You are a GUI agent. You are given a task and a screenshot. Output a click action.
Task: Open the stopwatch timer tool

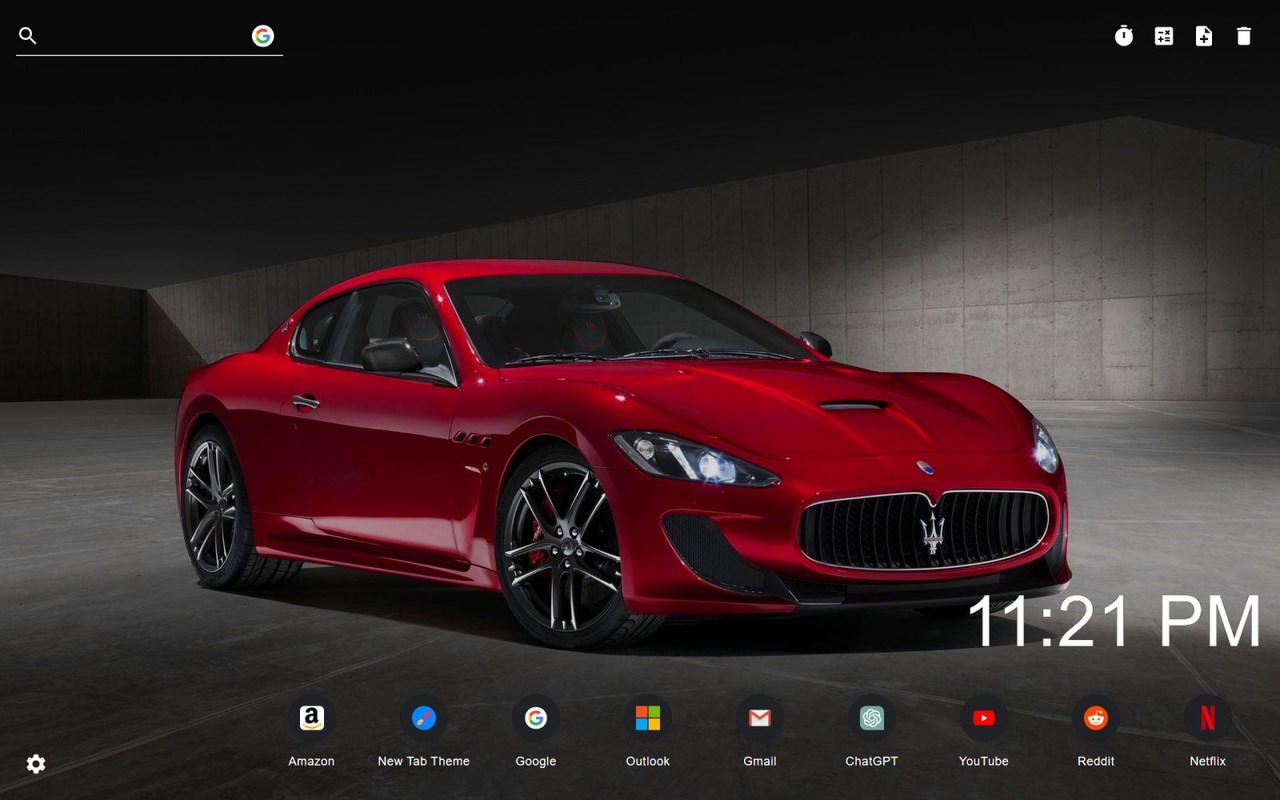1124,36
